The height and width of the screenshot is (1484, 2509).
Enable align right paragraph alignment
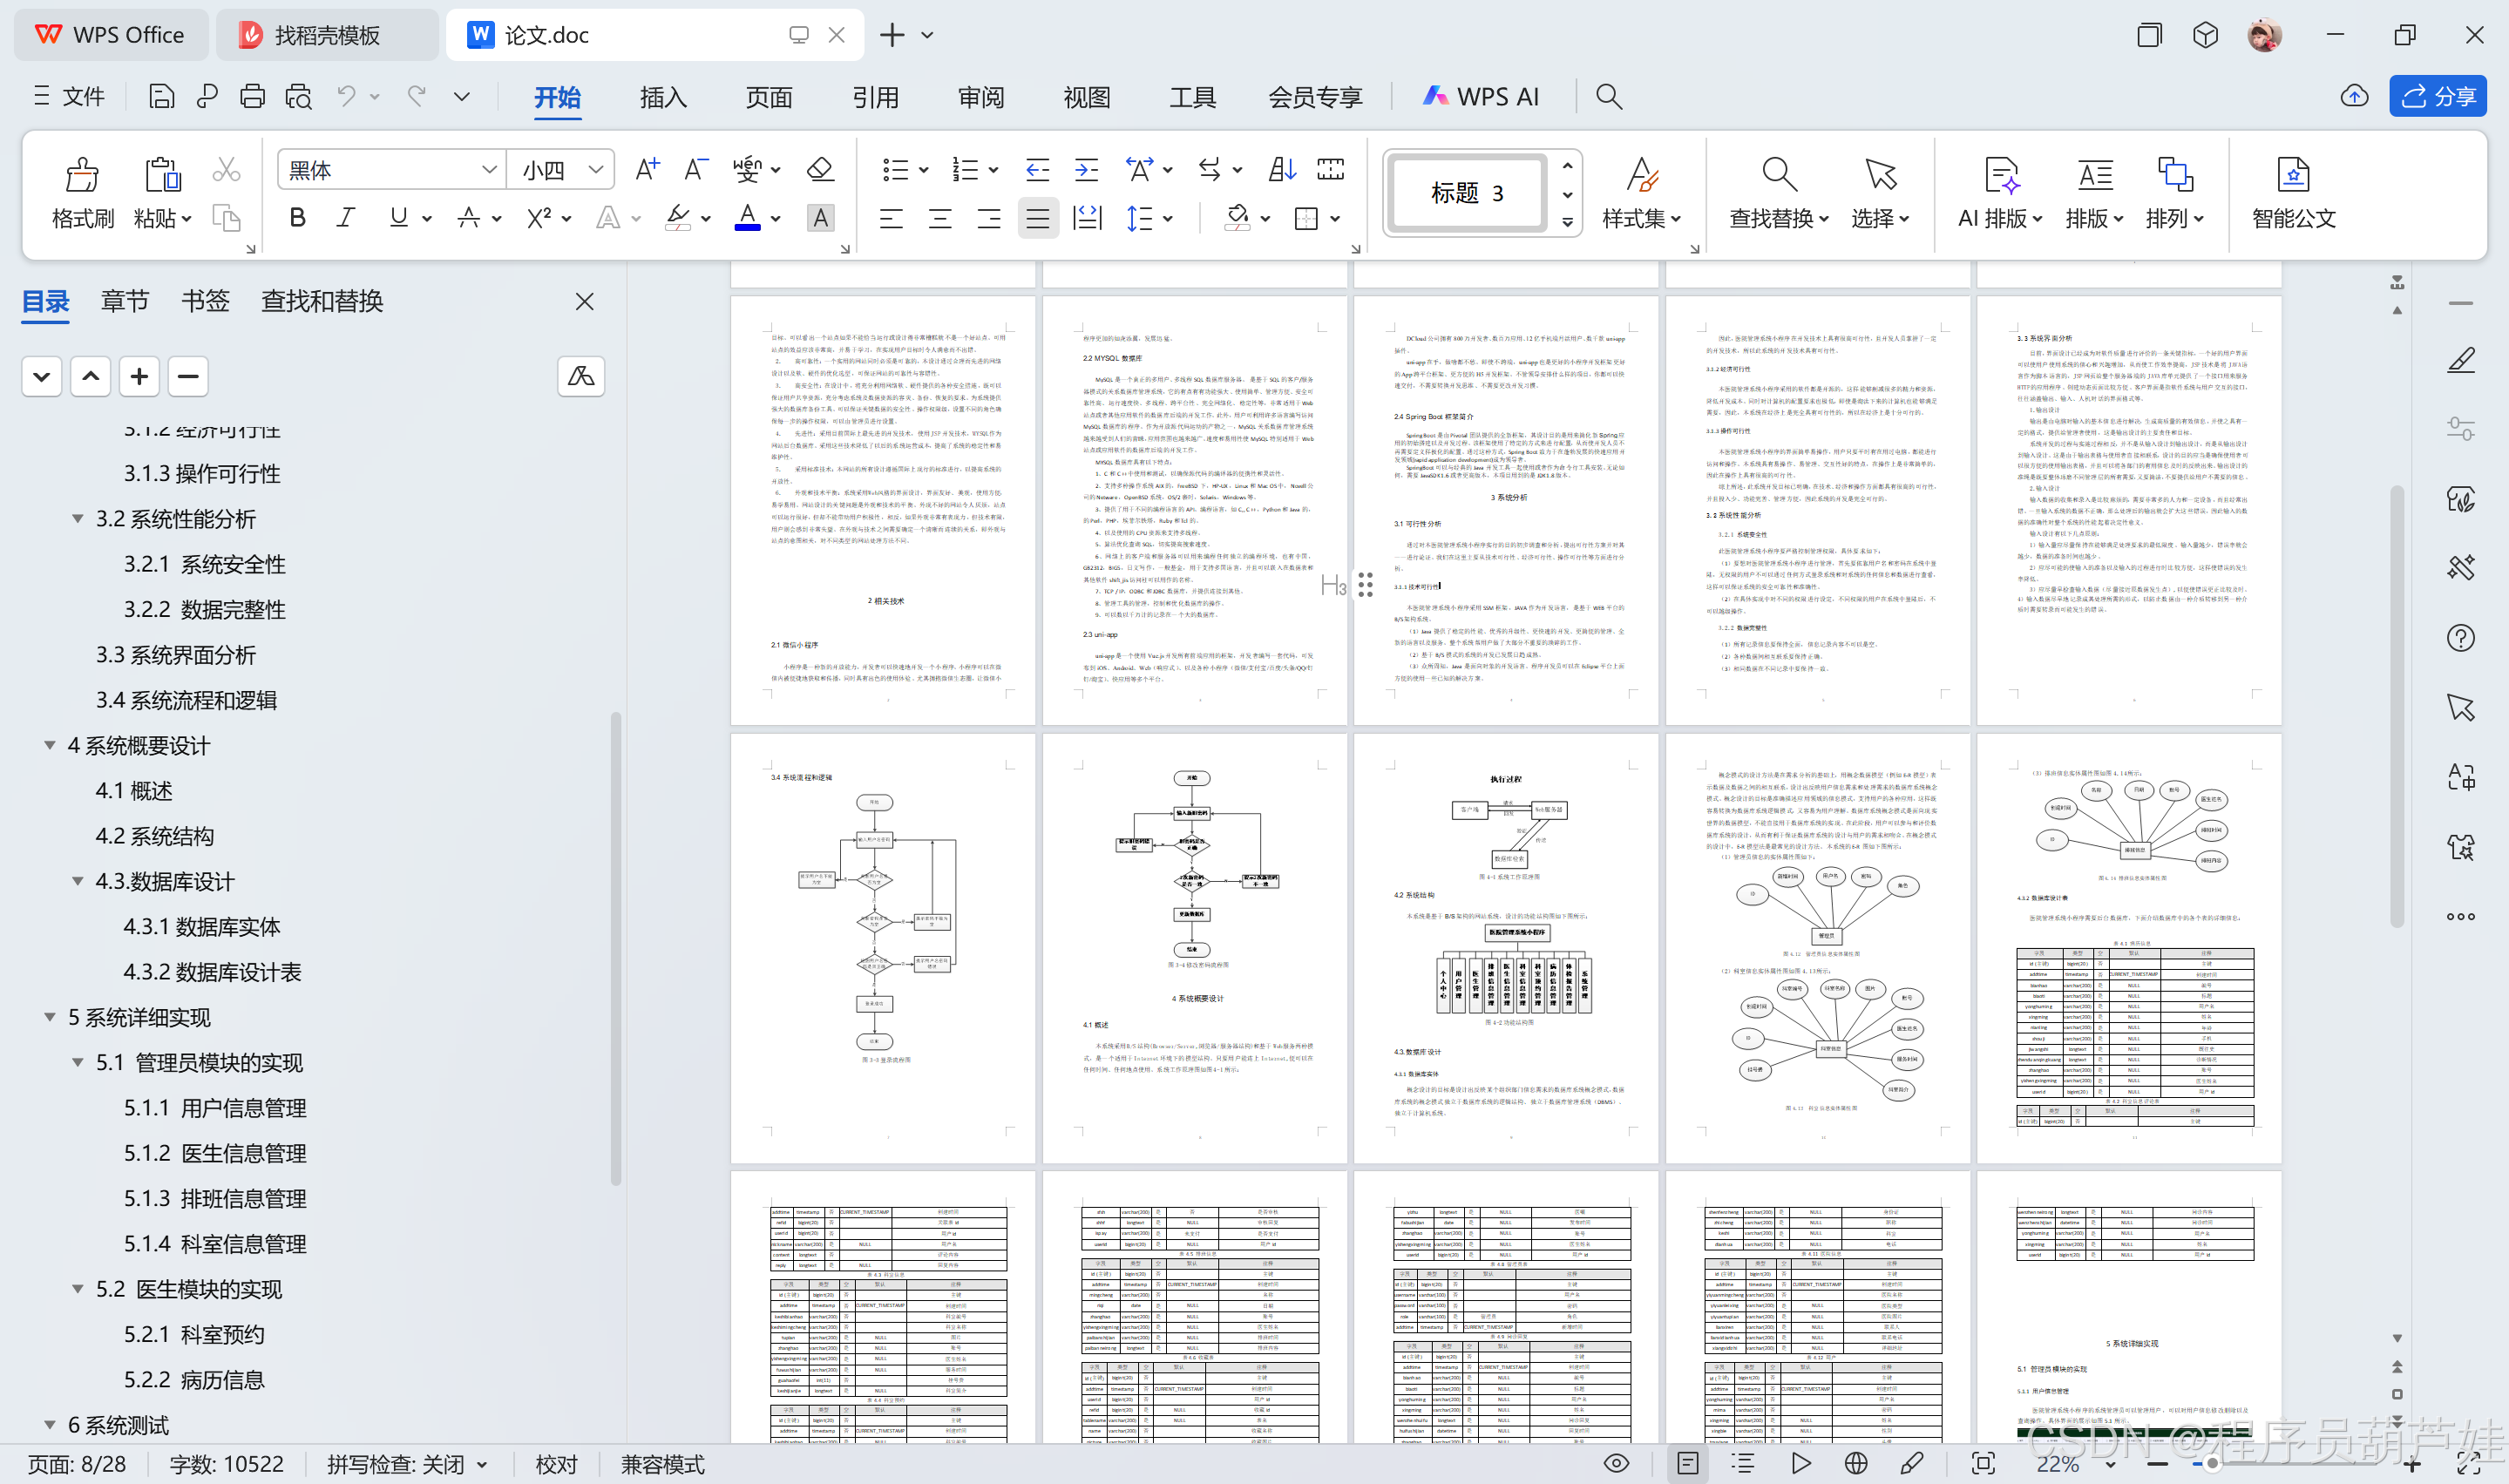click(989, 218)
